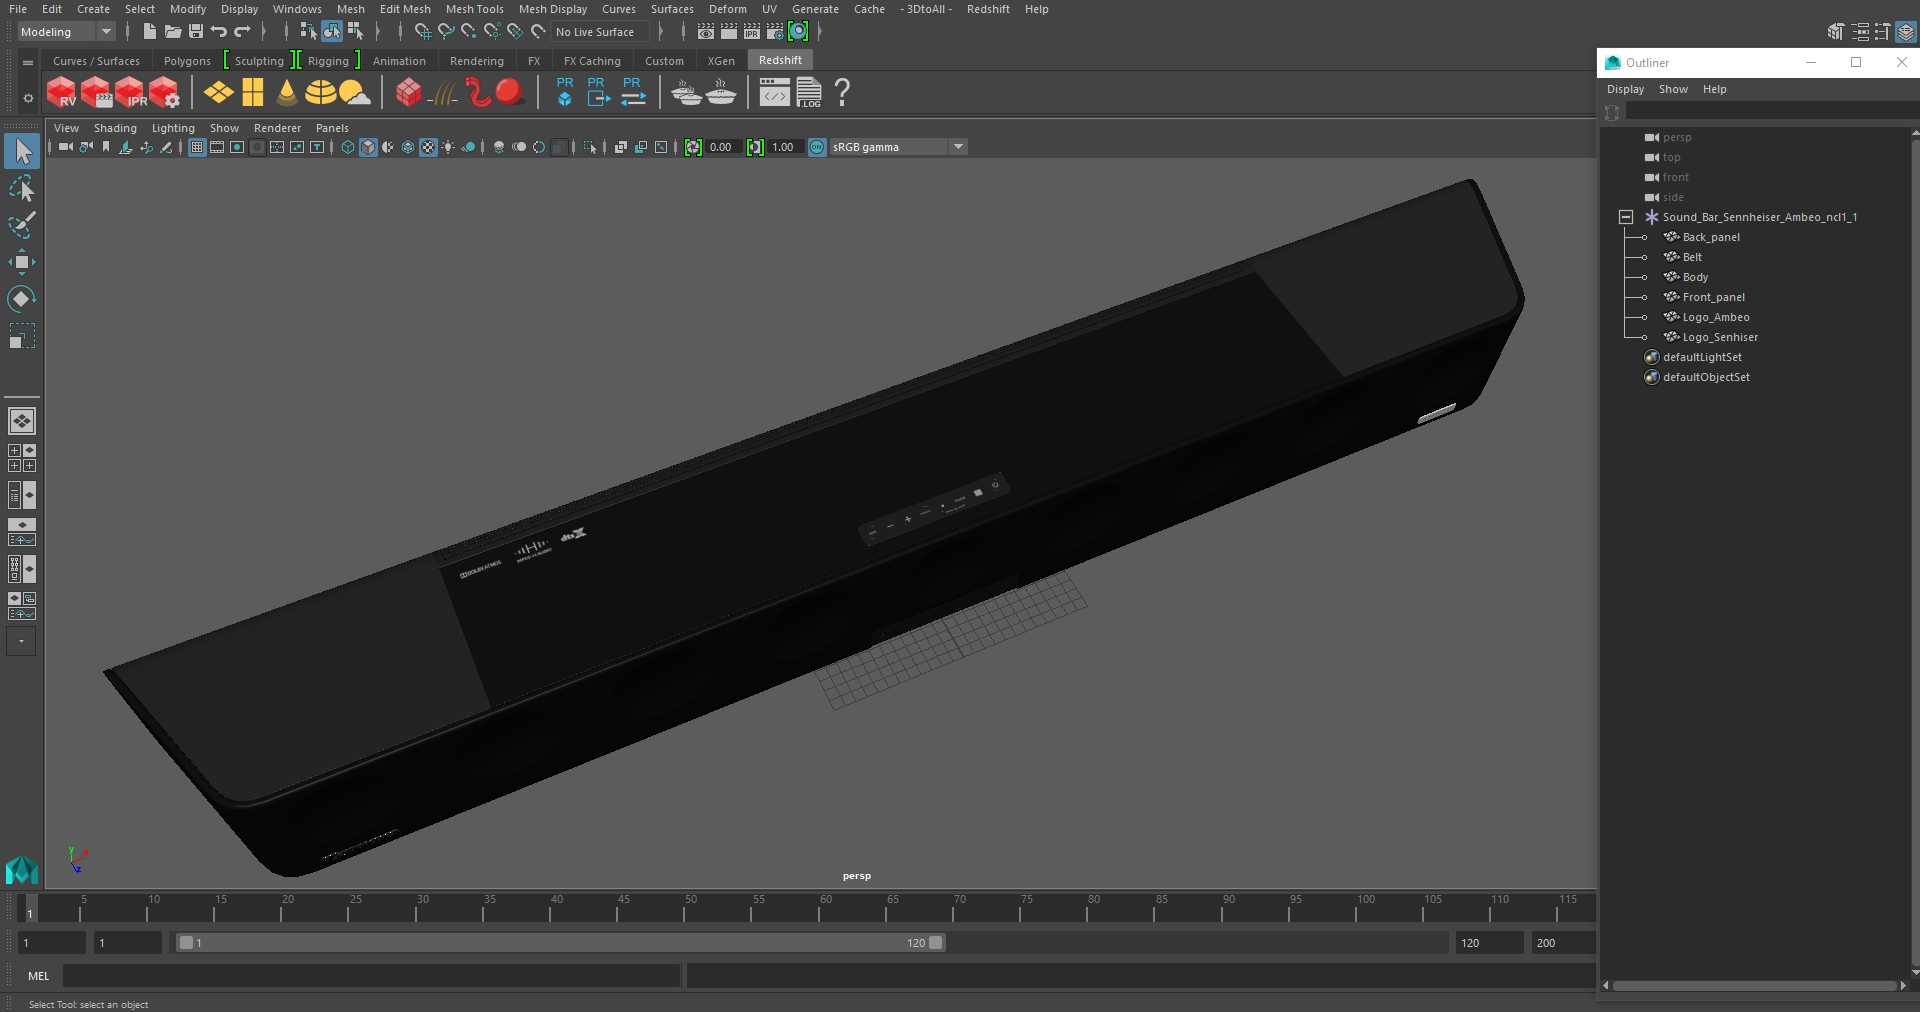Activate the Move tool in toolbox

[21, 262]
